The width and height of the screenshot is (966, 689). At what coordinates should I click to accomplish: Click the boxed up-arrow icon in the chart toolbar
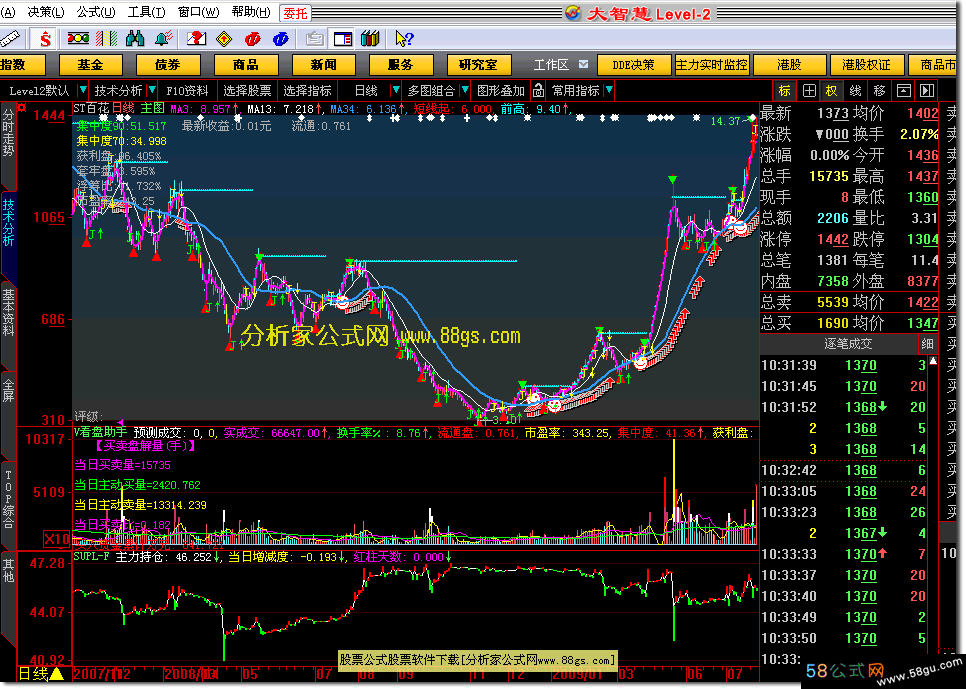tap(904, 91)
